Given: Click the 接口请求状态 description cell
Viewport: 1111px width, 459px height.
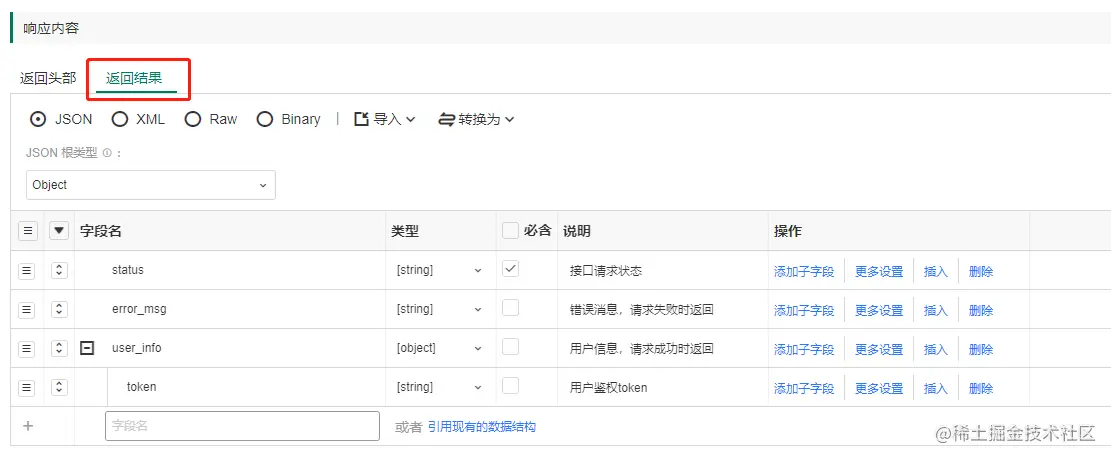Looking at the screenshot, I should [x=606, y=271].
